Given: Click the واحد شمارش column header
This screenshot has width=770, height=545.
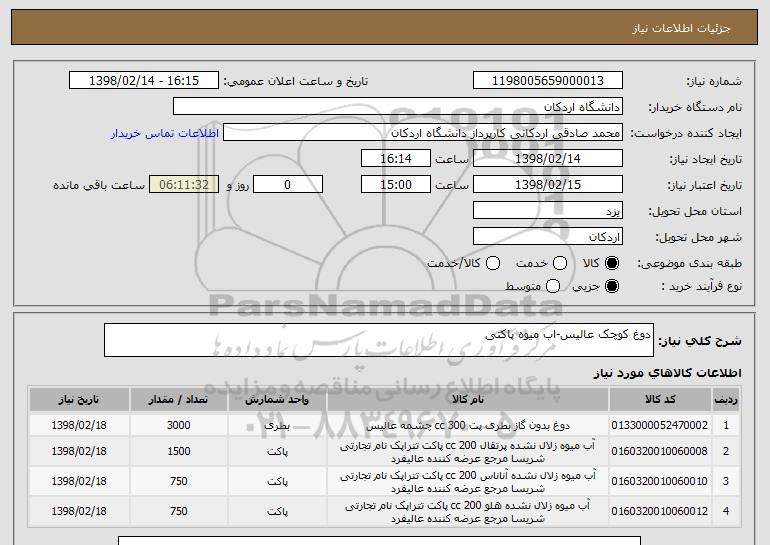Looking at the screenshot, I should click(277, 400).
